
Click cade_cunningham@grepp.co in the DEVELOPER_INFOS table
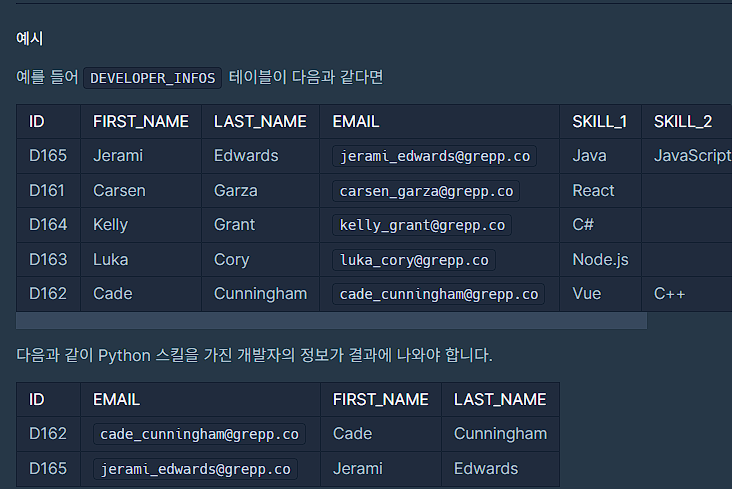(x=438, y=294)
